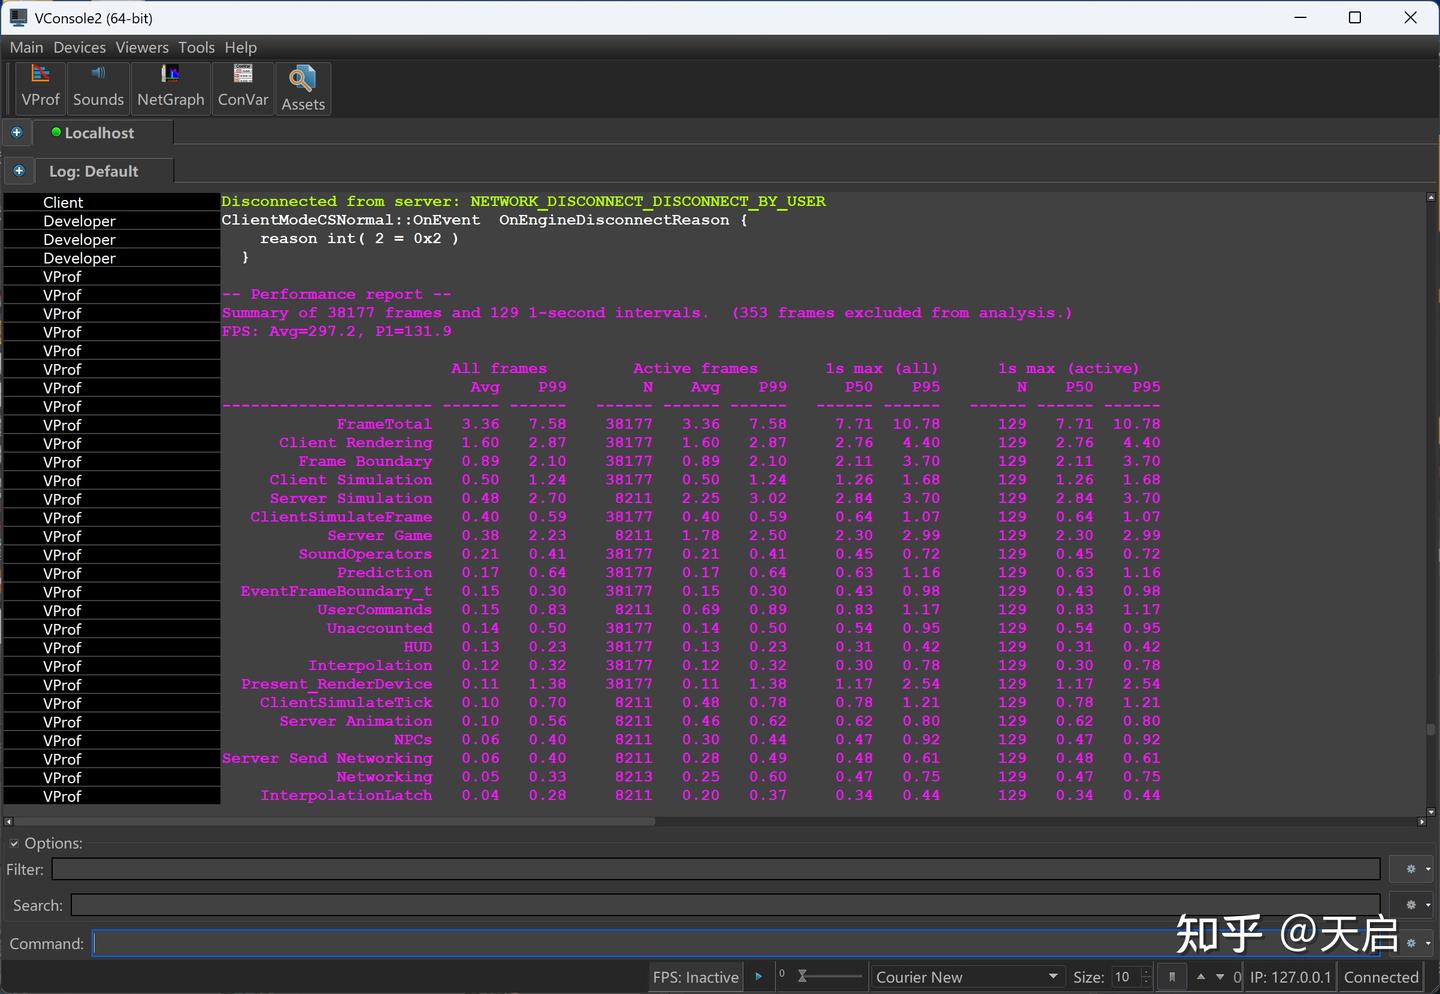This screenshot has width=1440, height=994.
Task: Click the play arrow next to FPS: Inactive
Action: click(758, 976)
